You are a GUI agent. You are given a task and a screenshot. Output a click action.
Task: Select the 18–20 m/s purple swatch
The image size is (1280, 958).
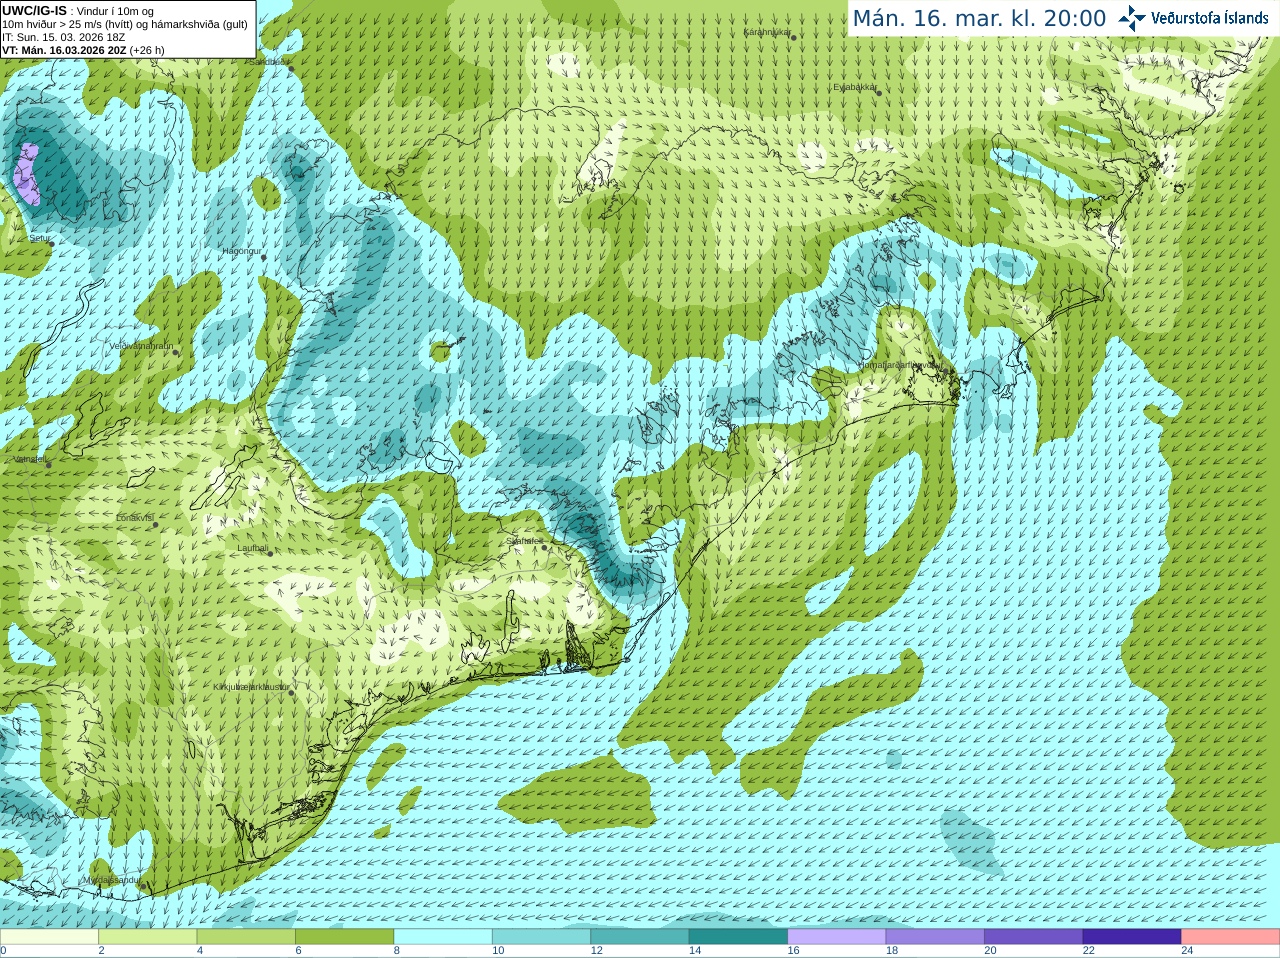[935, 937]
